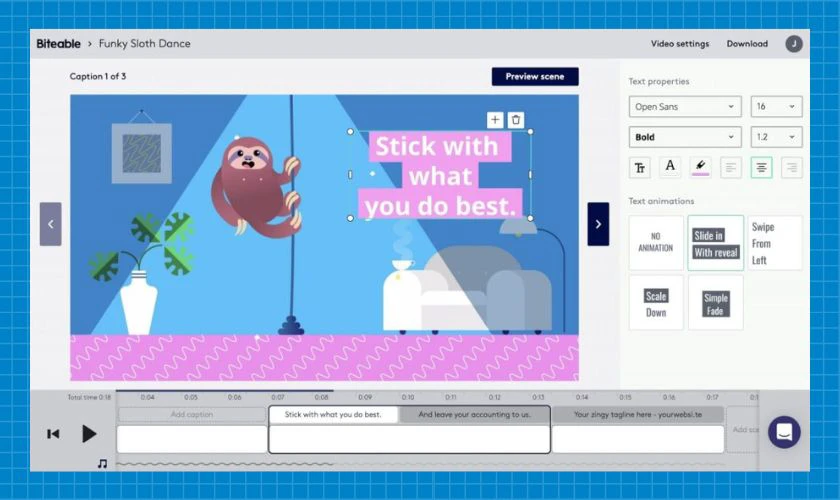This screenshot has width=840, height=500.
Task: Open the highlight color marker icon
Action: pos(700,167)
